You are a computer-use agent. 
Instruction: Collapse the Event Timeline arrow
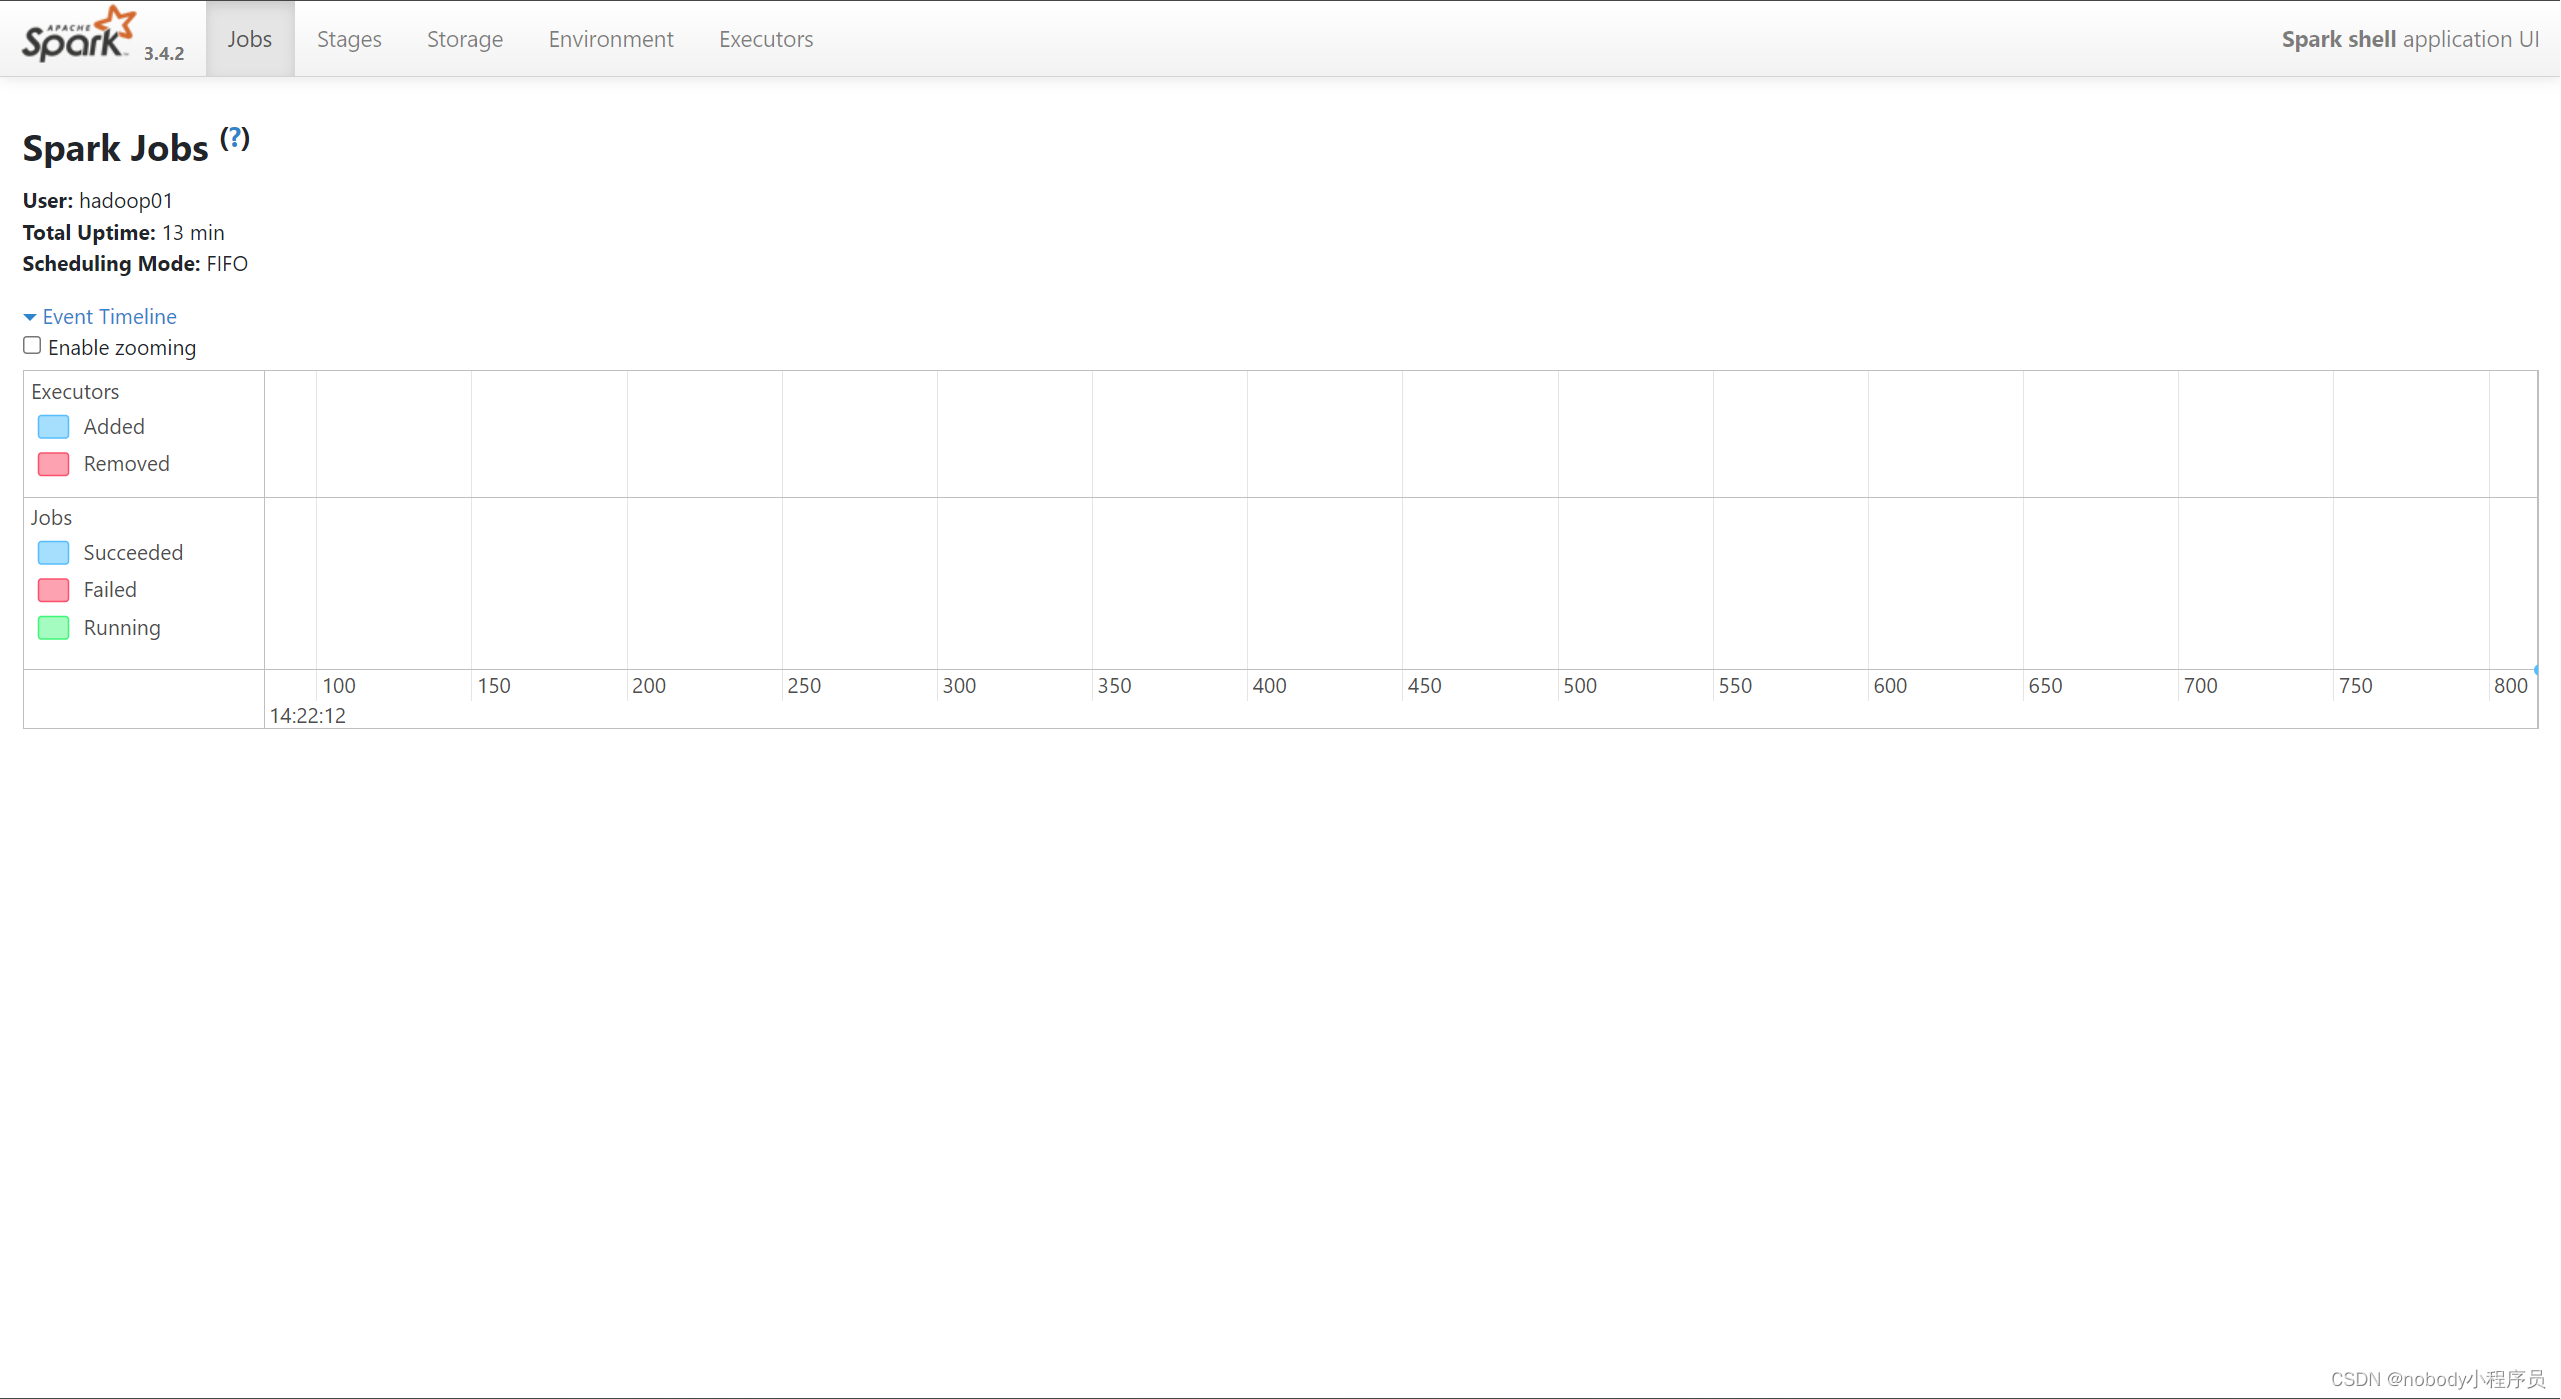tap(30, 317)
